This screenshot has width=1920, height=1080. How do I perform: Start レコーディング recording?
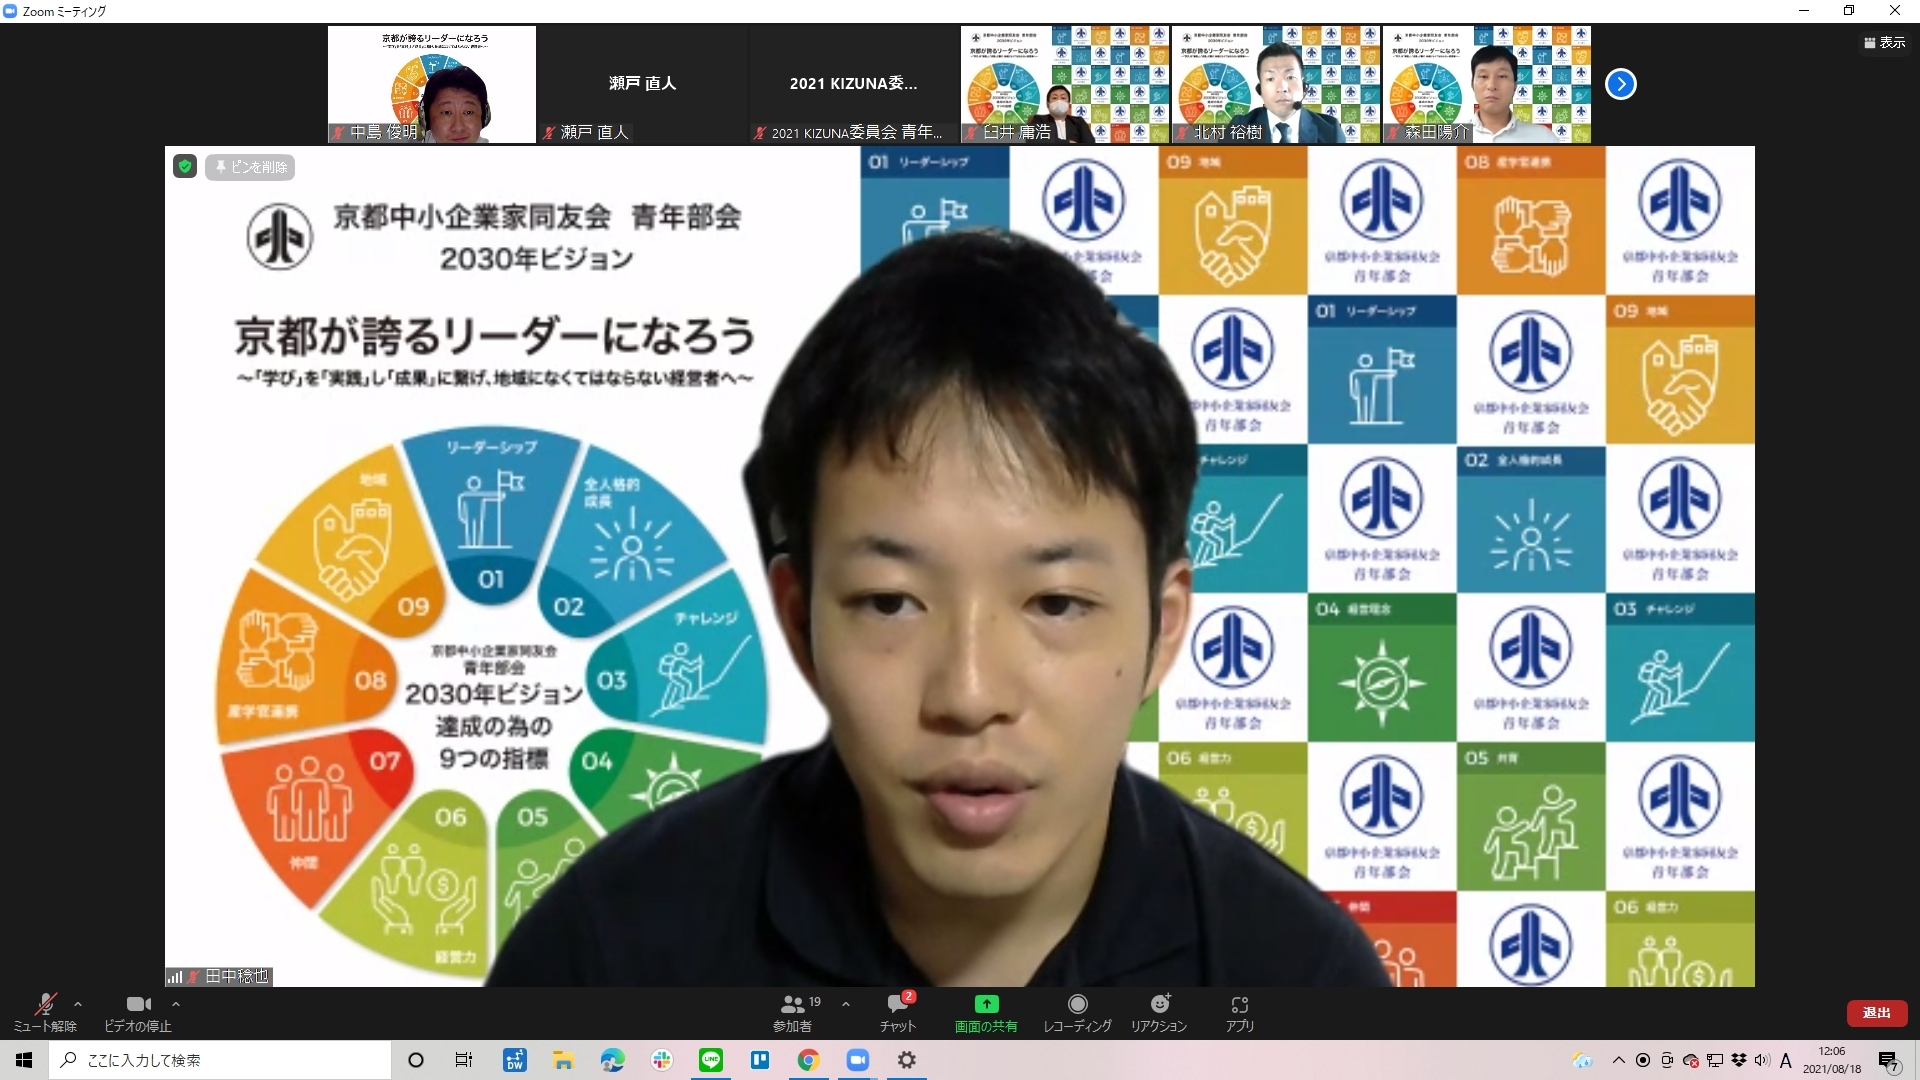(1077, 1012)
